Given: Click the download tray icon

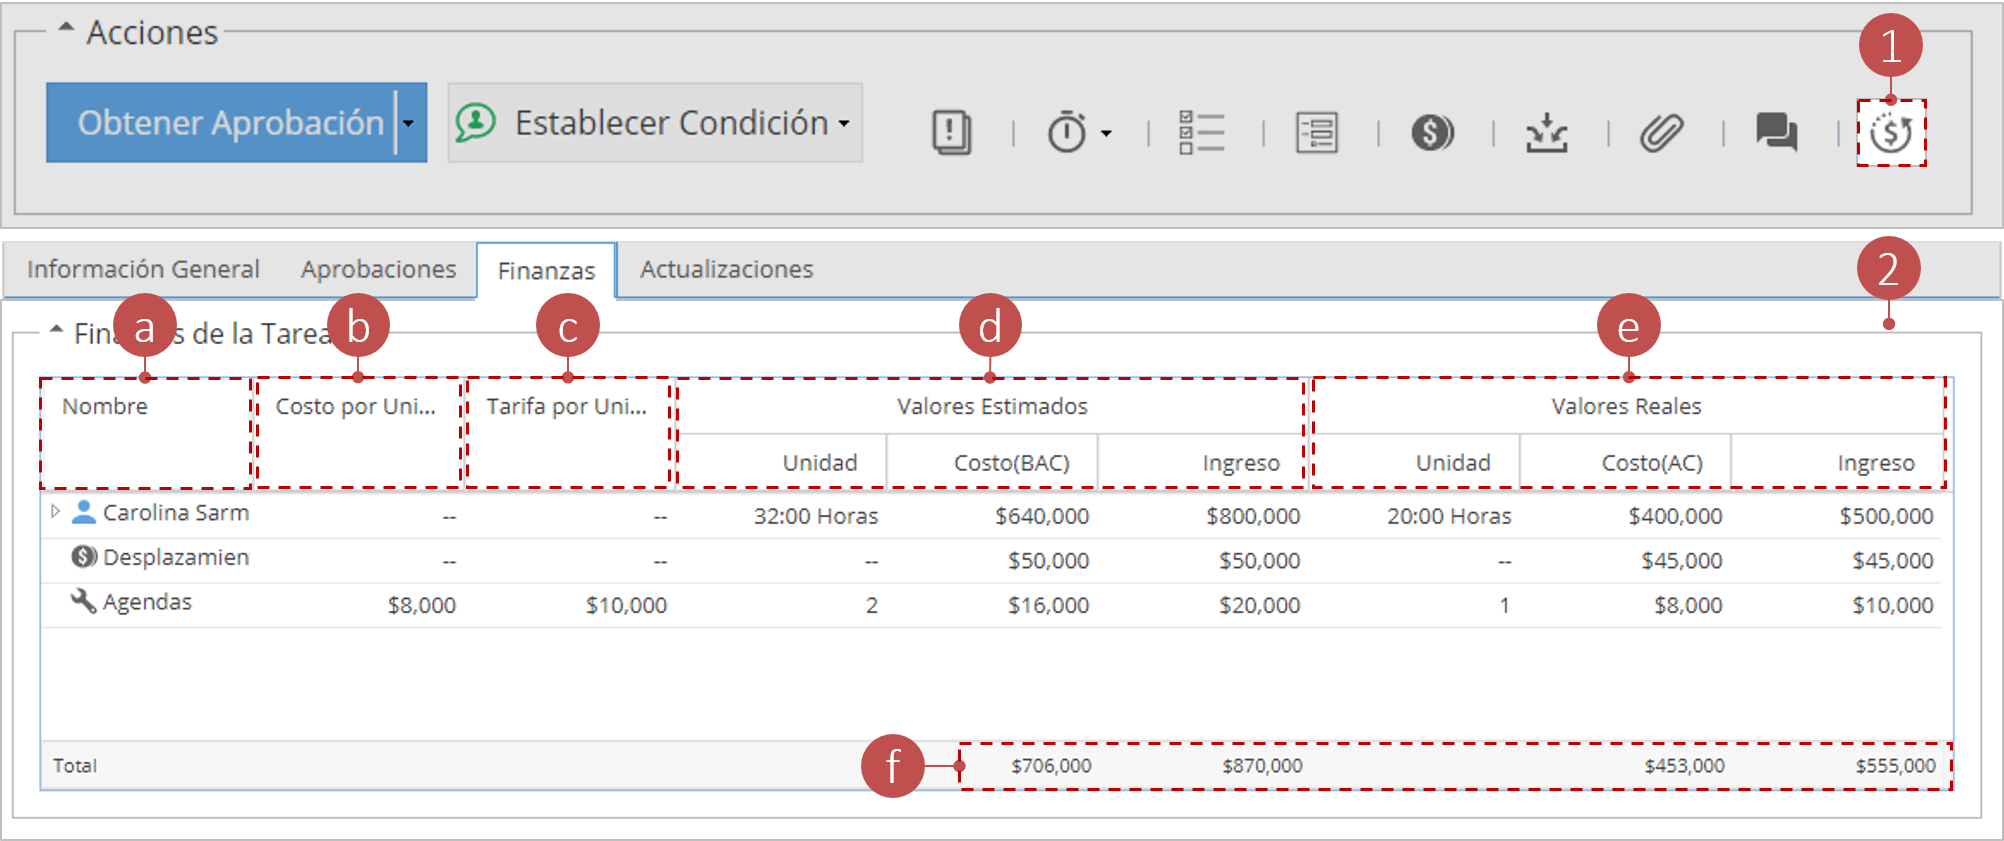Looking at the screenshot, I should pyautogui.click(x=1547, y=132).
